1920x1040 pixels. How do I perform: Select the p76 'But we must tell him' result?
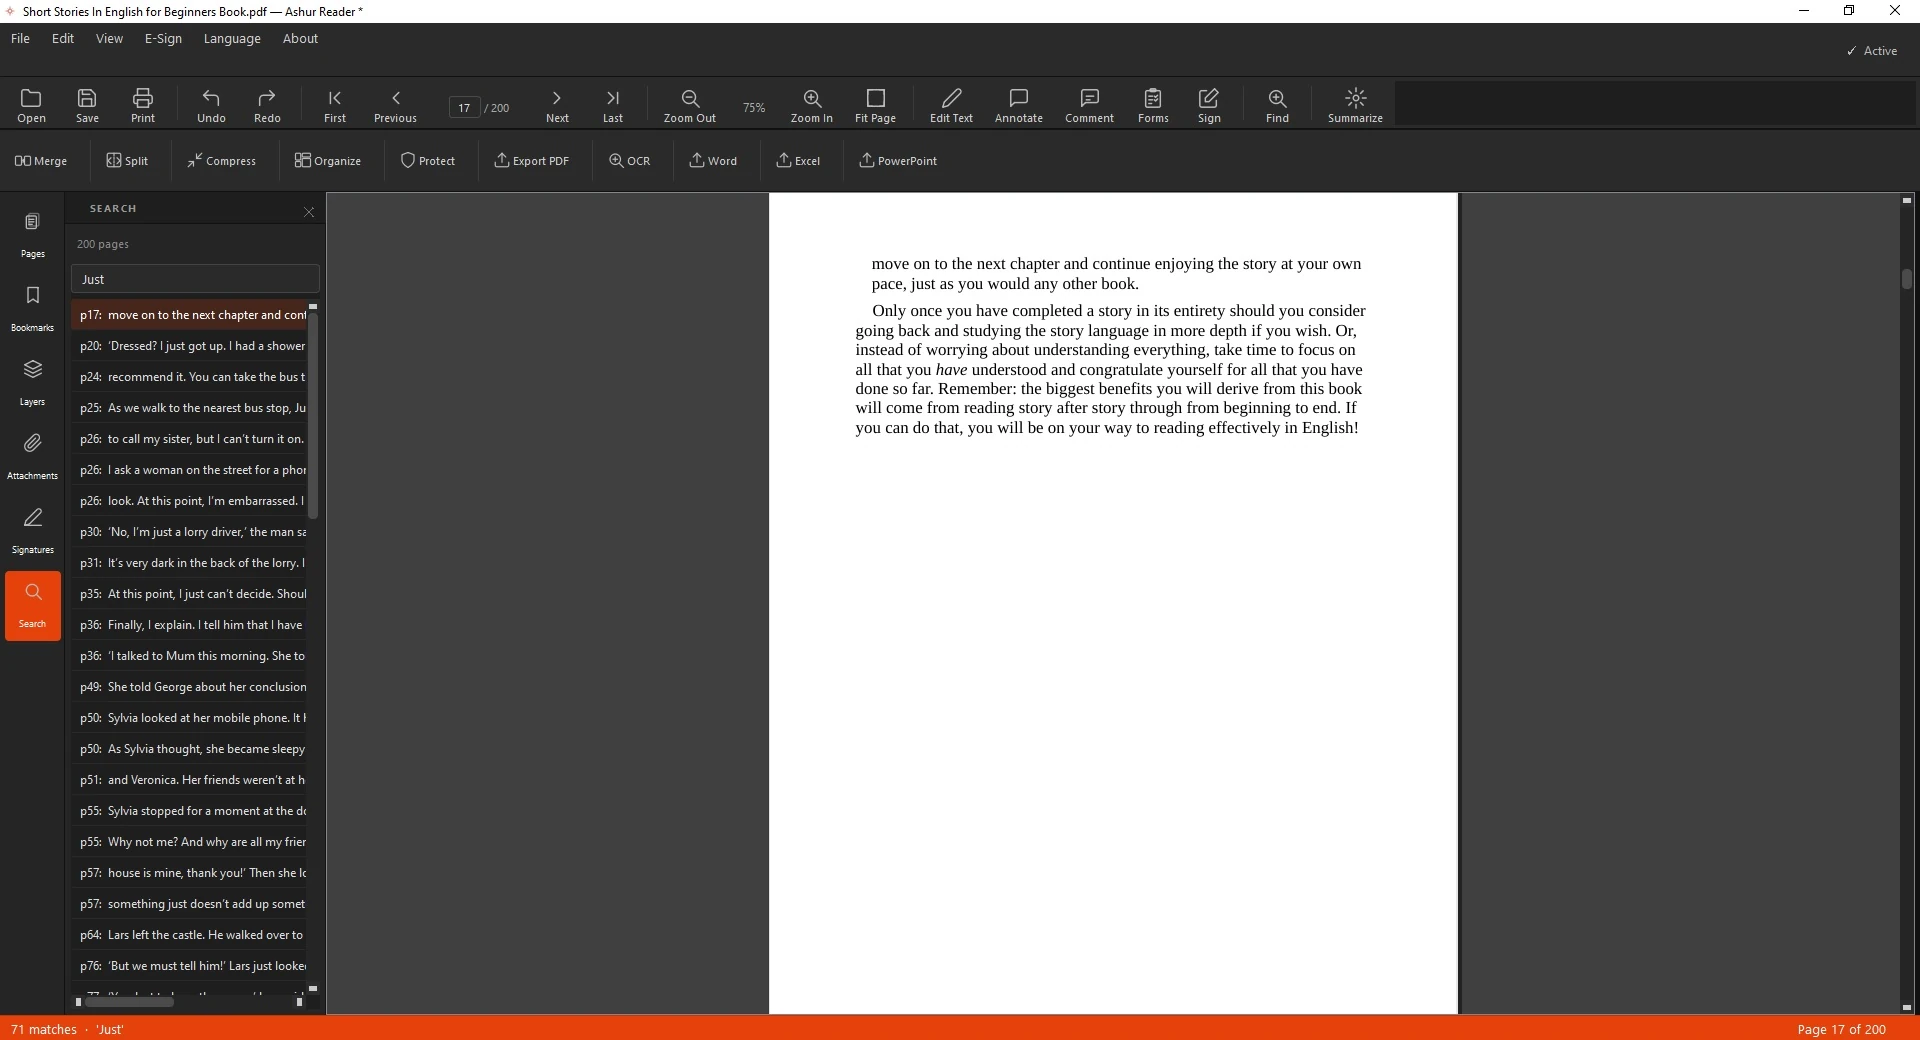pyautogui.click(x=189, y=966)
